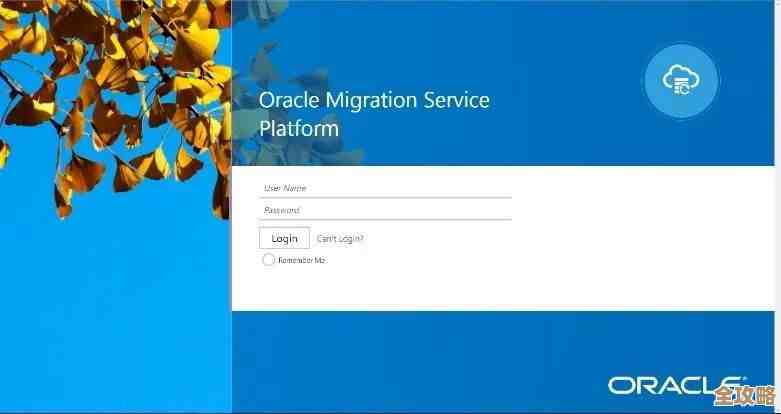This screenshot has width=781, height=414.
Task: Click the Oracle logo
Action: point(665,385)
